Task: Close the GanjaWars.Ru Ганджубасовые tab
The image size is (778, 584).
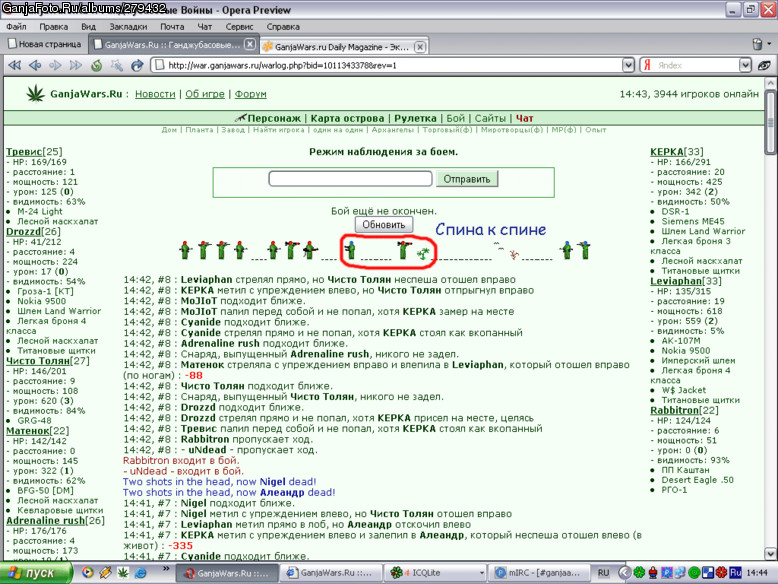Action: tap(250, 44)
